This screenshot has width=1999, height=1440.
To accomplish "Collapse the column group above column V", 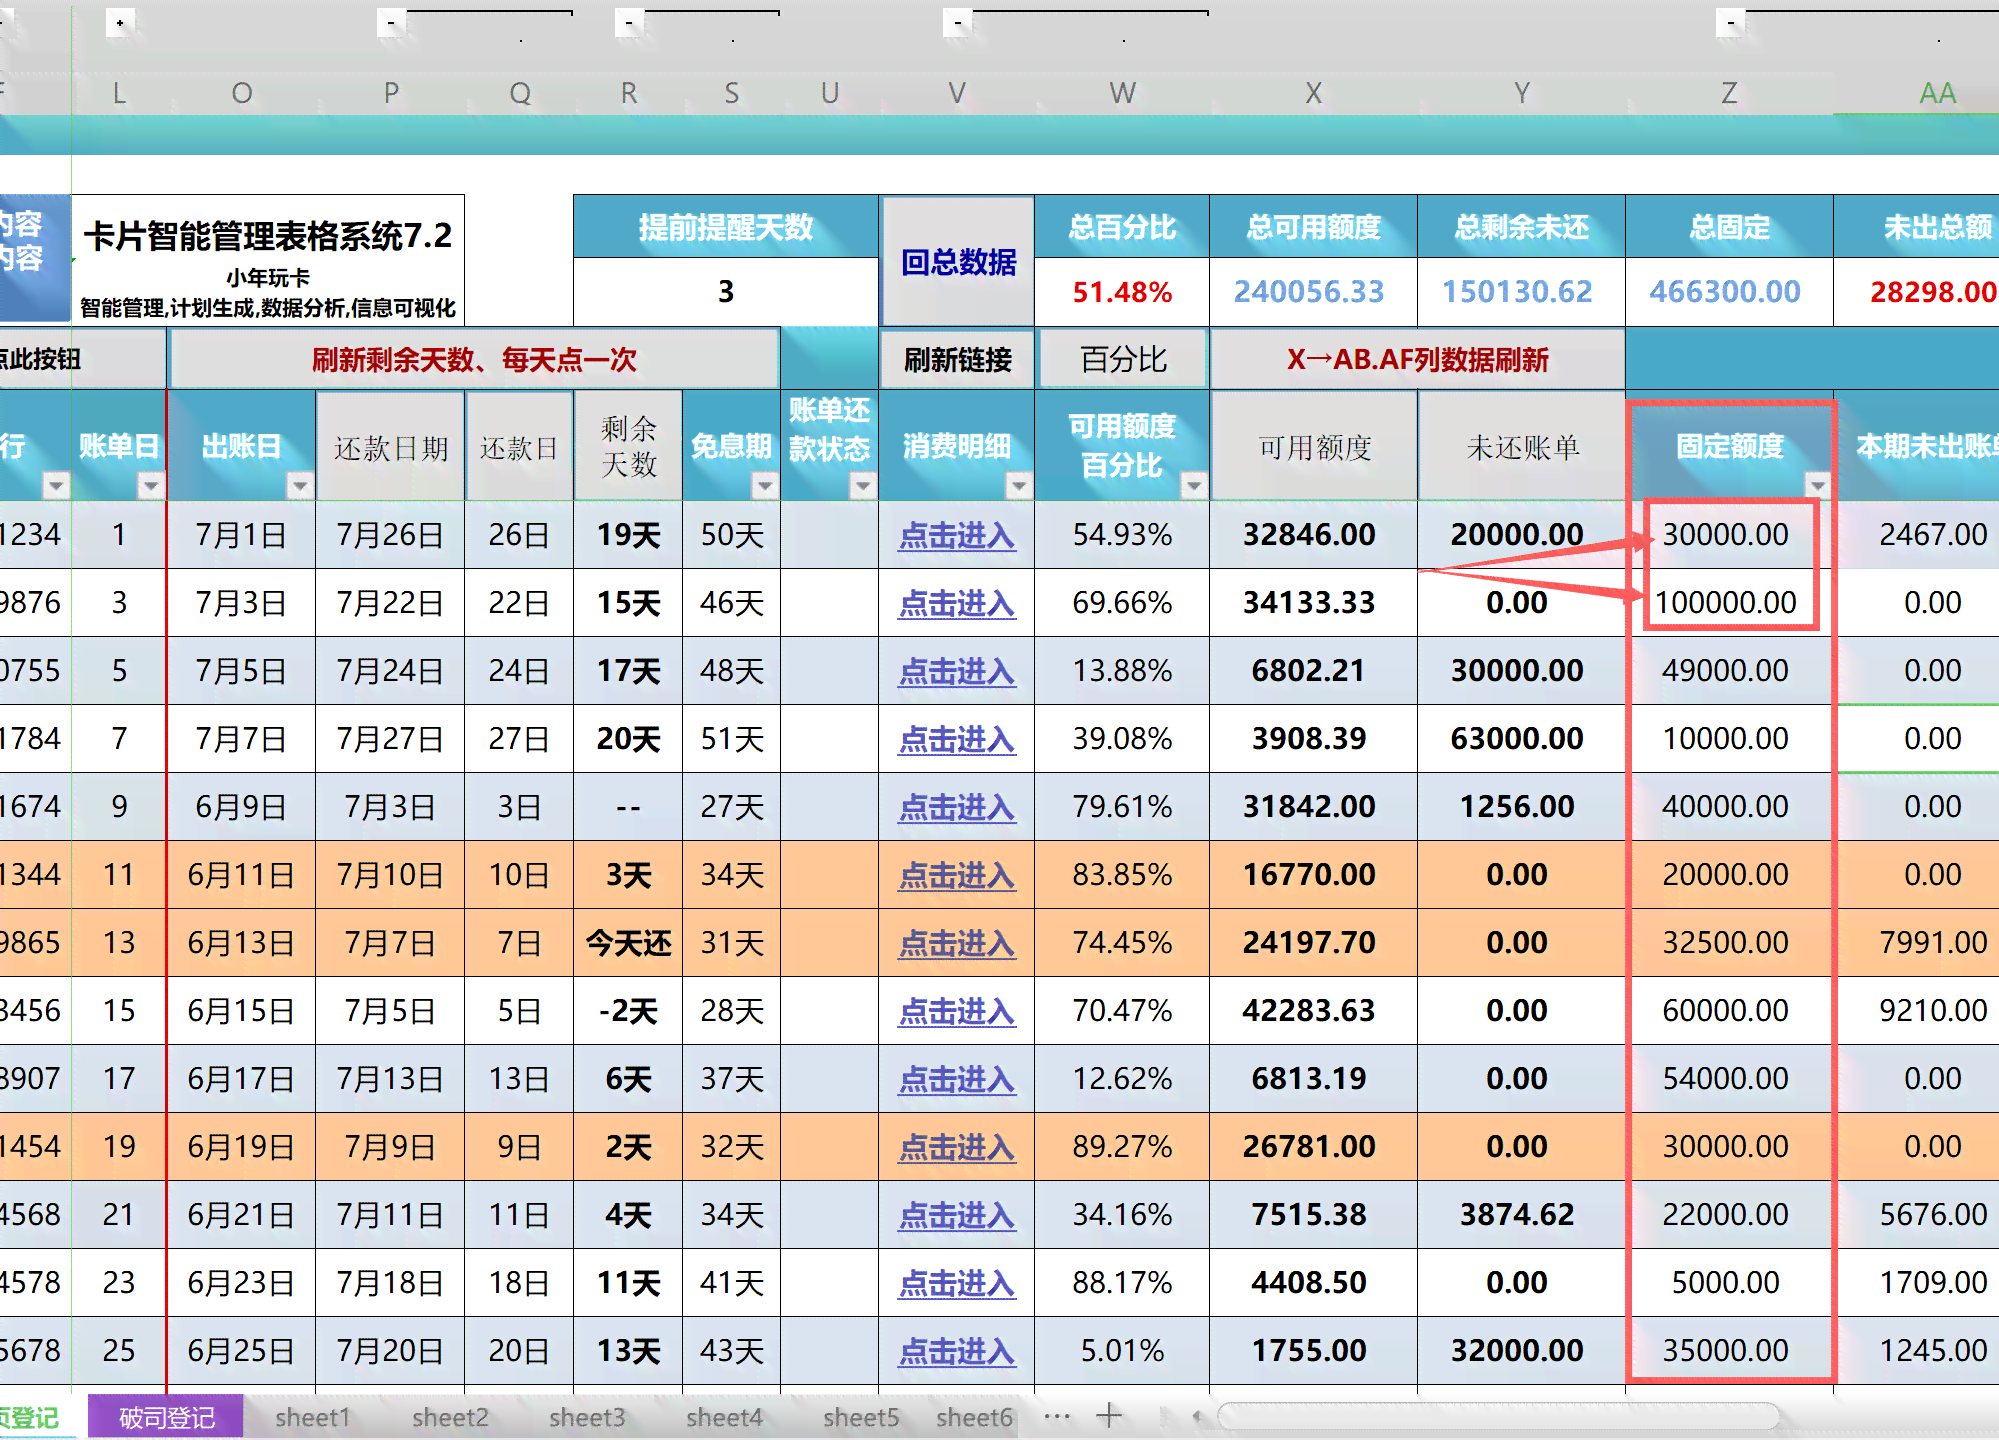I will click(x=957, y=23).
